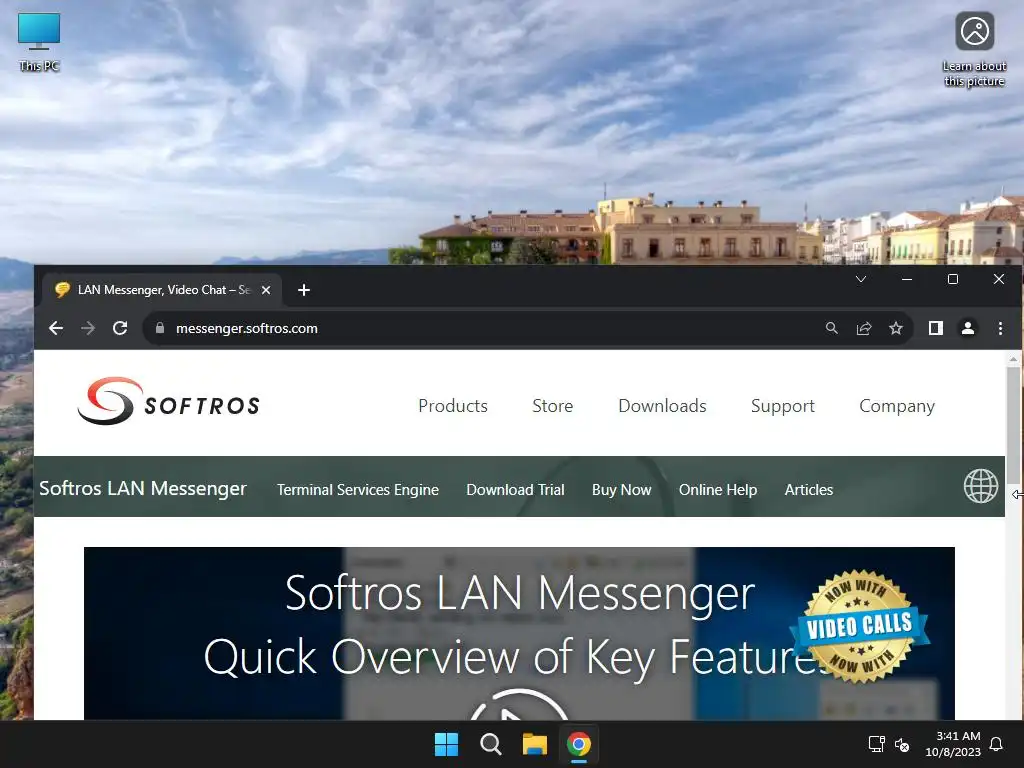Click the padlock site info icon
This screenshot has height=768, width=1024.
coord(160,328)
